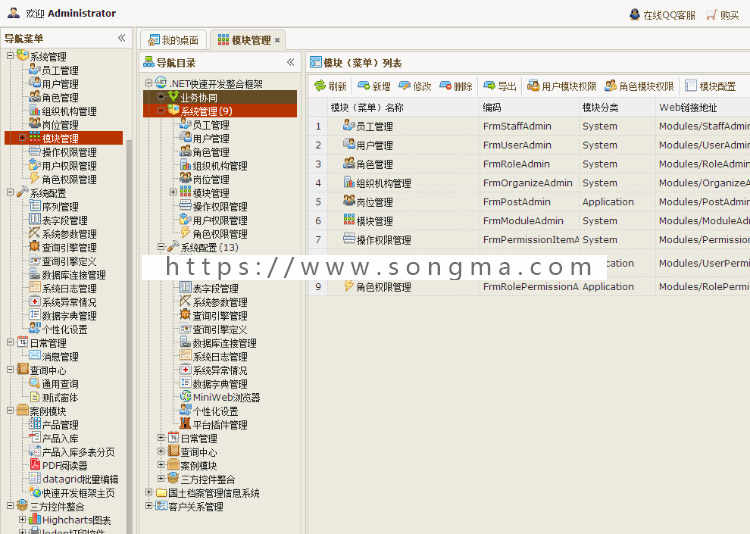Select highlighted 模块管理 in left menu
This screenshot has width=750, height=534.
(64, 138)
